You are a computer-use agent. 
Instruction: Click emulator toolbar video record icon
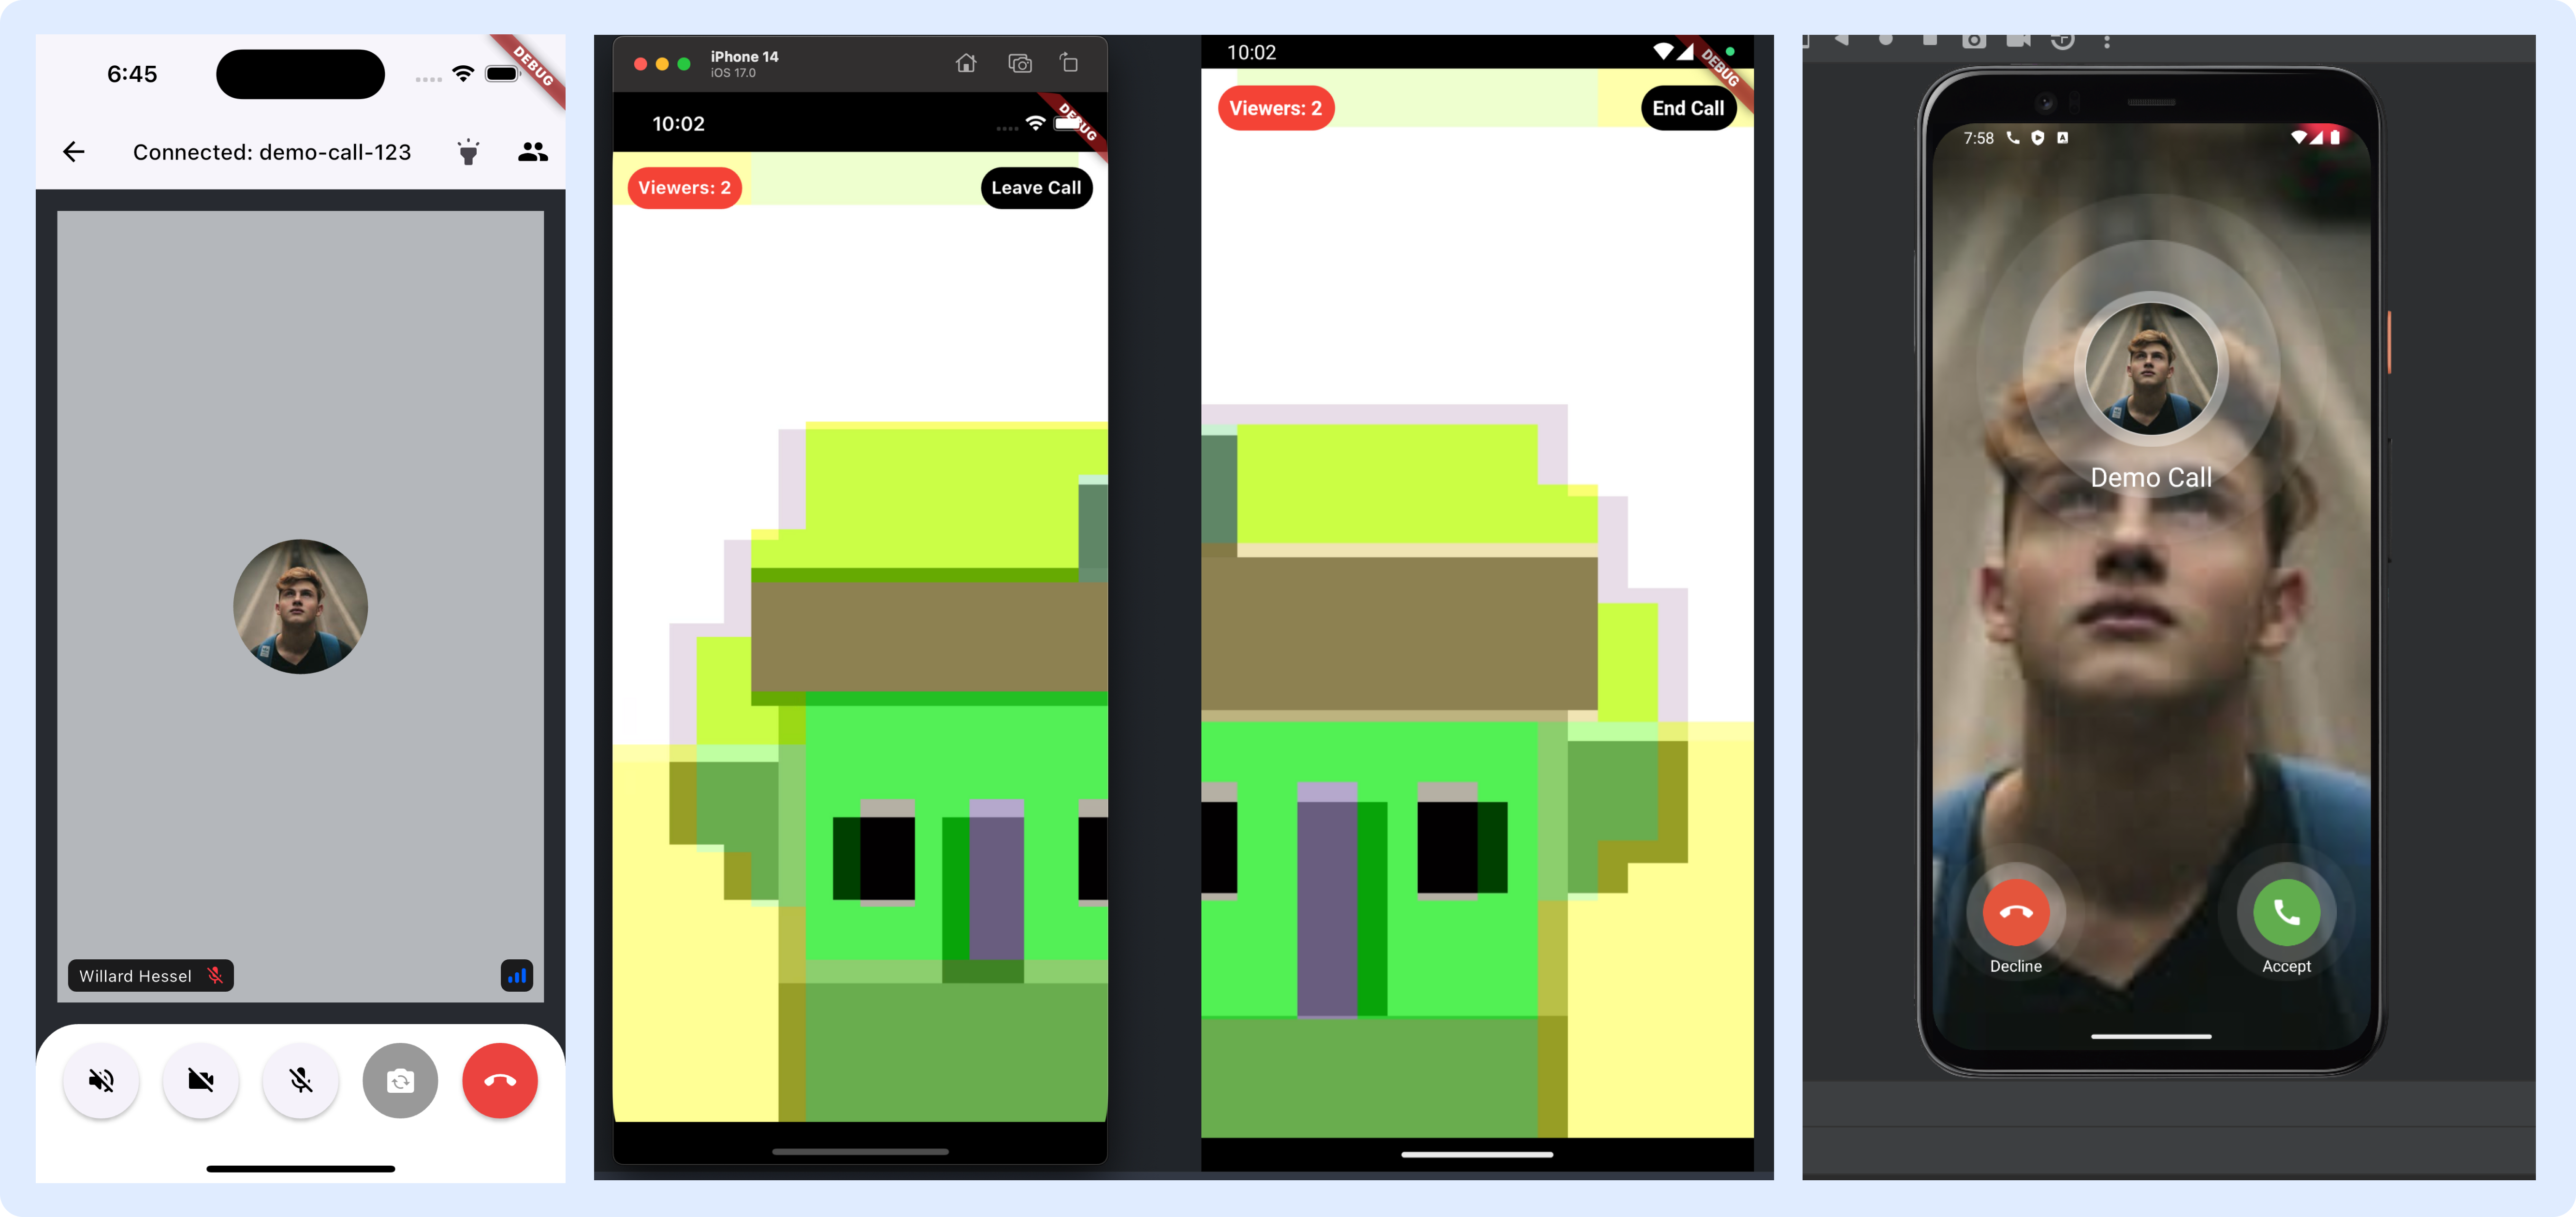(x=2018, y=41)
